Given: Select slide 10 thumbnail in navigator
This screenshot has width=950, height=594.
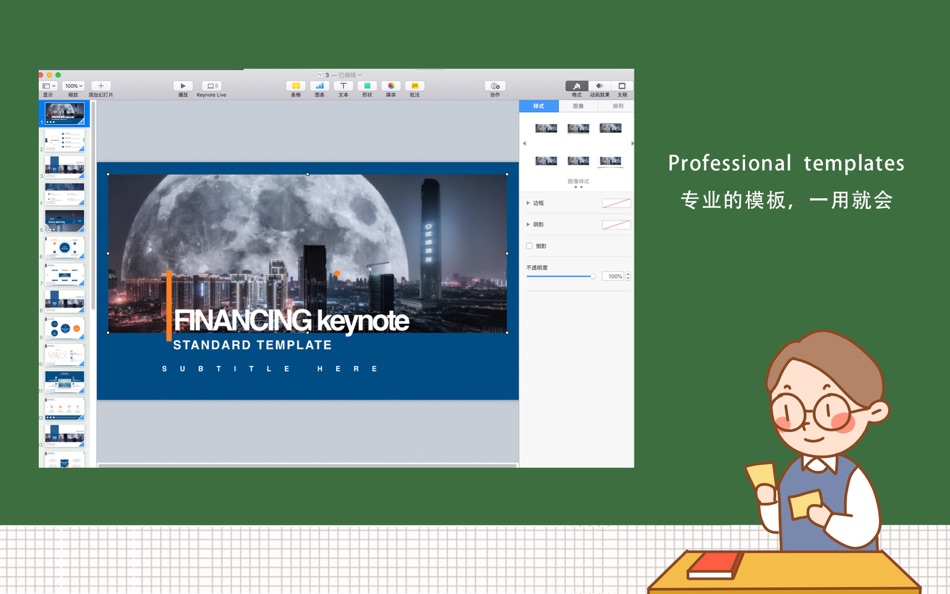Looking at the screenshot, I should [64, 355].
